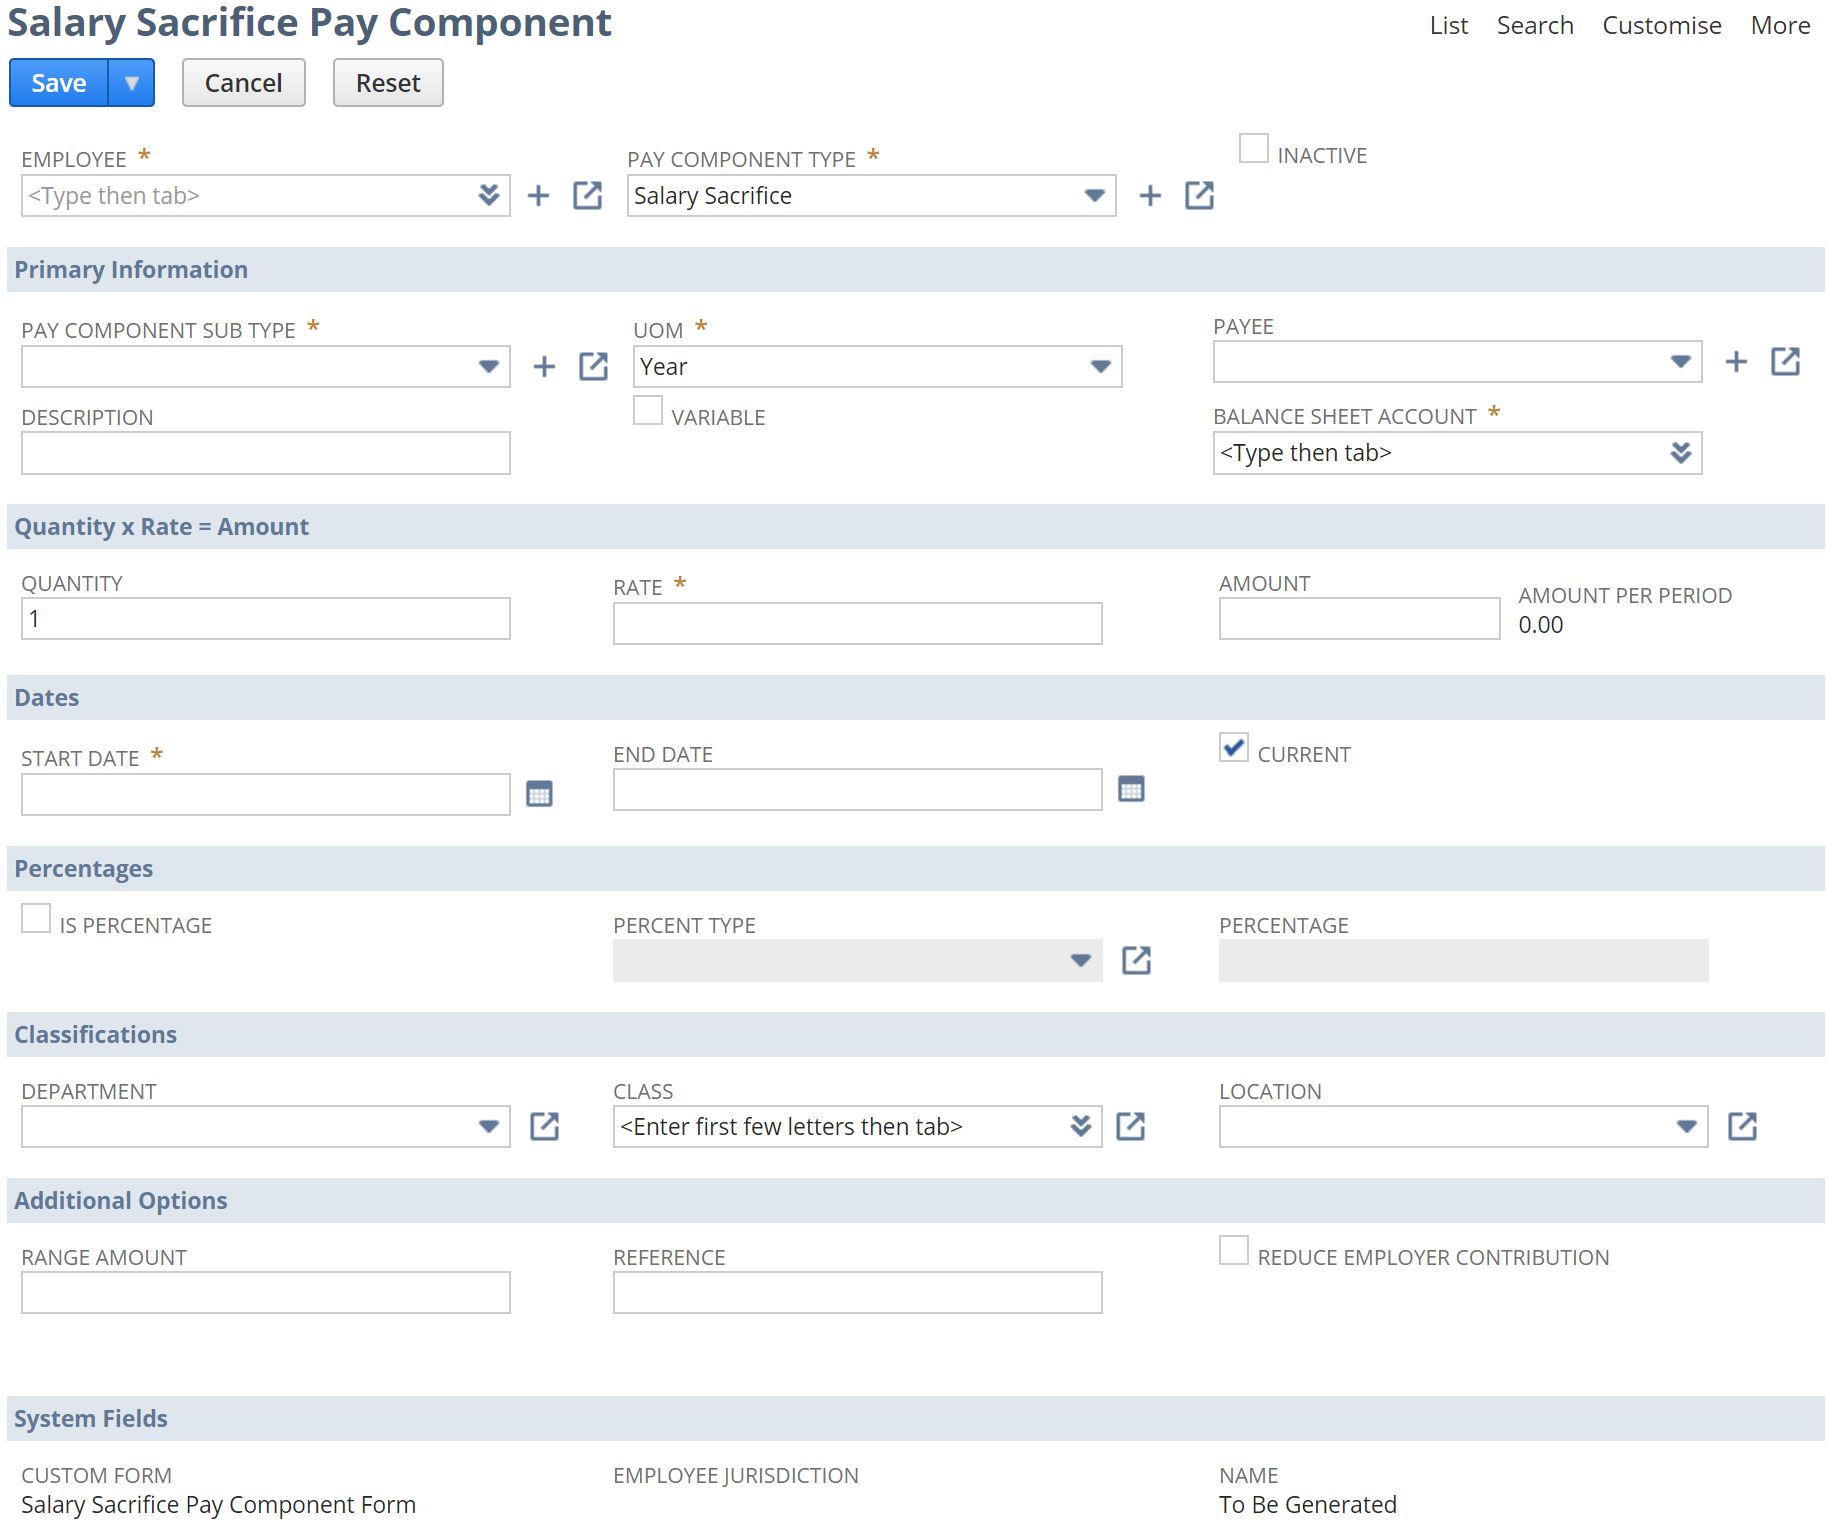Check the Variable checkbox under UOM
Screen dimensions: 1827x1525
[648, 410]
